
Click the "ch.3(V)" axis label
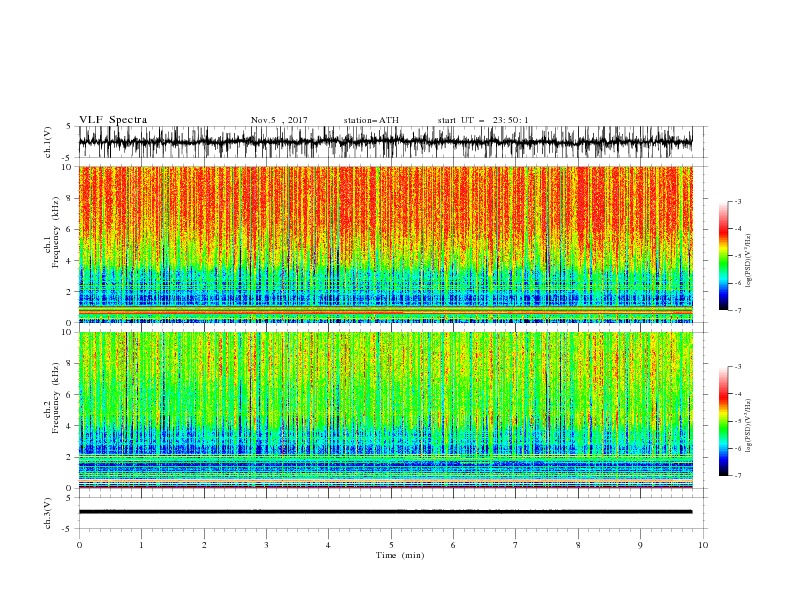48,513
